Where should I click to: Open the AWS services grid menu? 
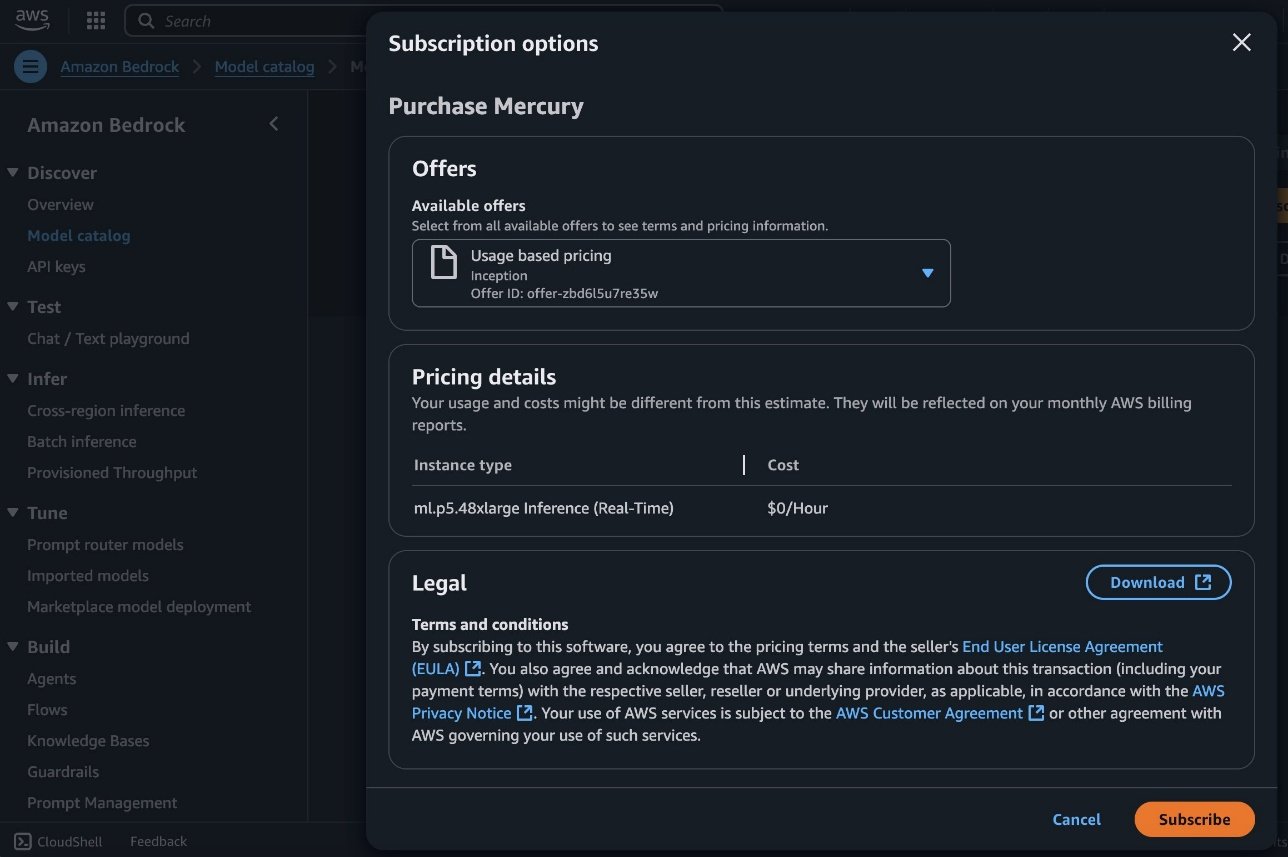[96, 21]
